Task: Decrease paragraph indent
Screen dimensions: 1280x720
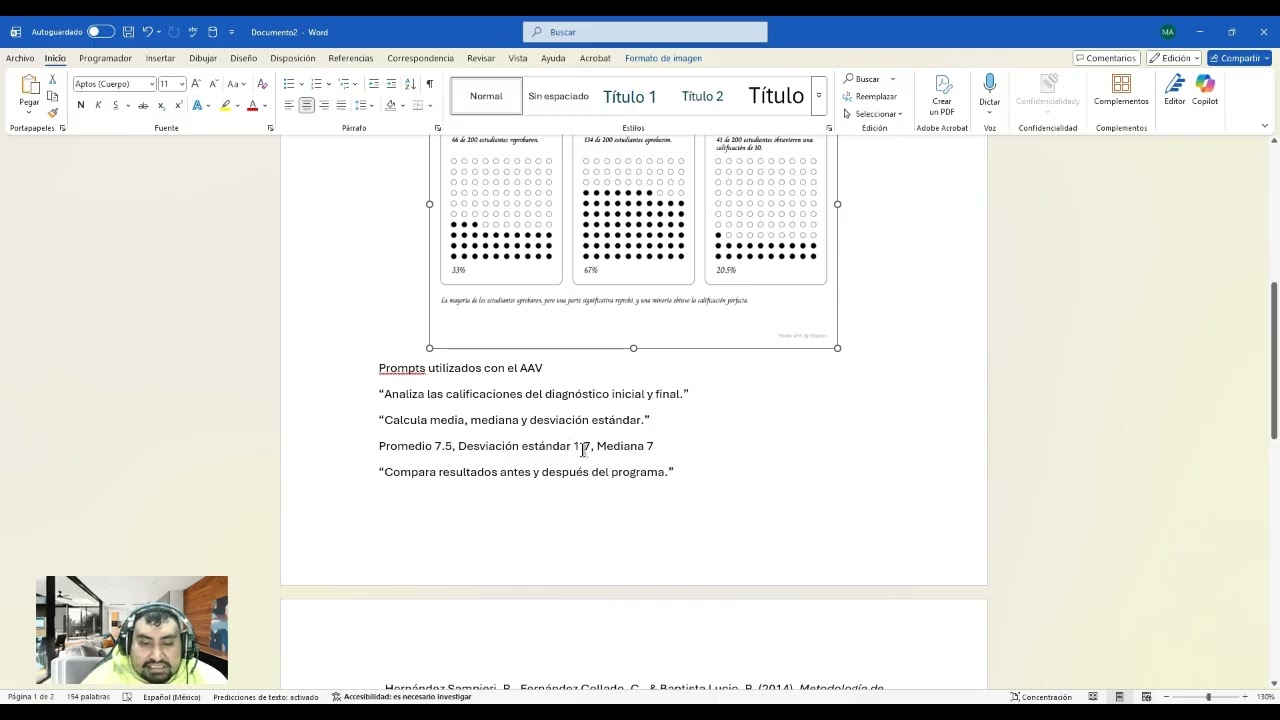Action: click(x=374, y=84)
